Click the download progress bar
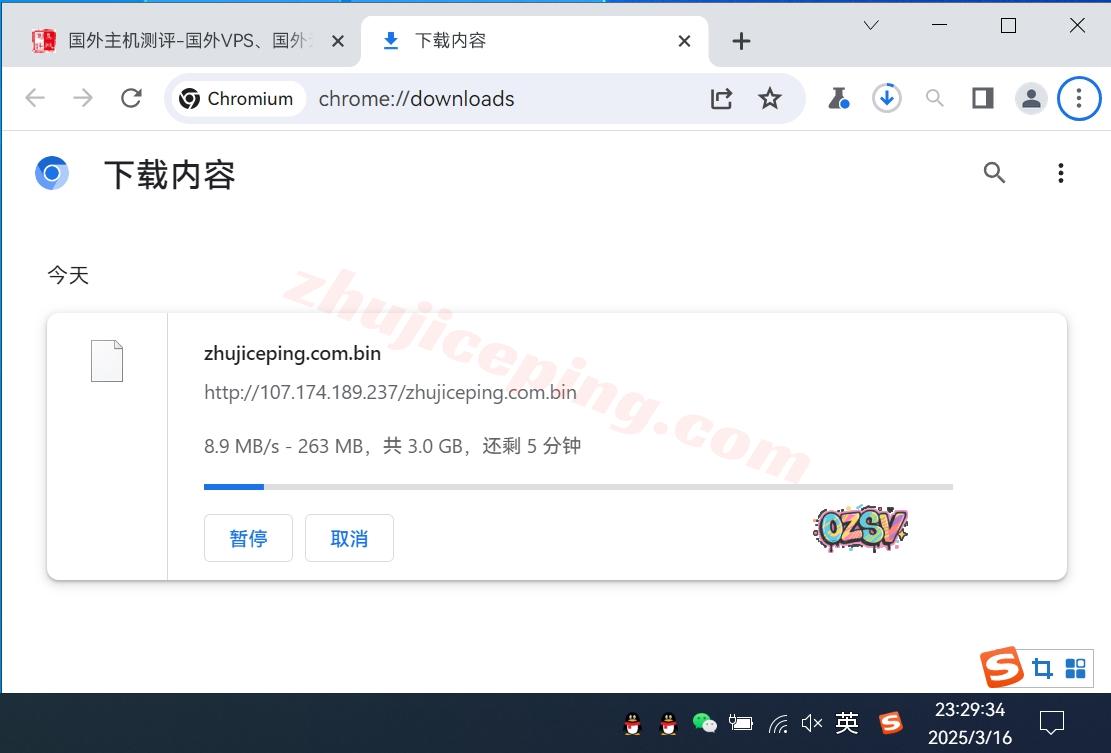1111x753 pixels. pyautogui.click(x=578, y=487)
